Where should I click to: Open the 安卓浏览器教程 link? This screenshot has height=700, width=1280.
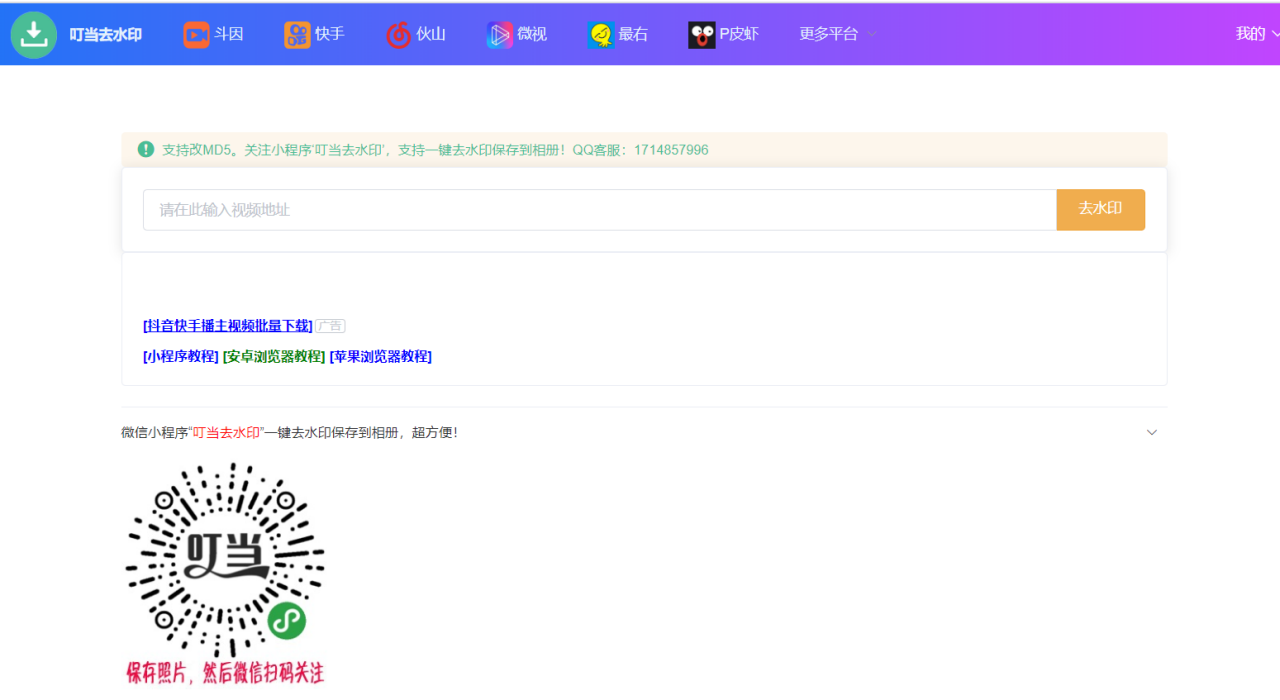tap(270, 357)
